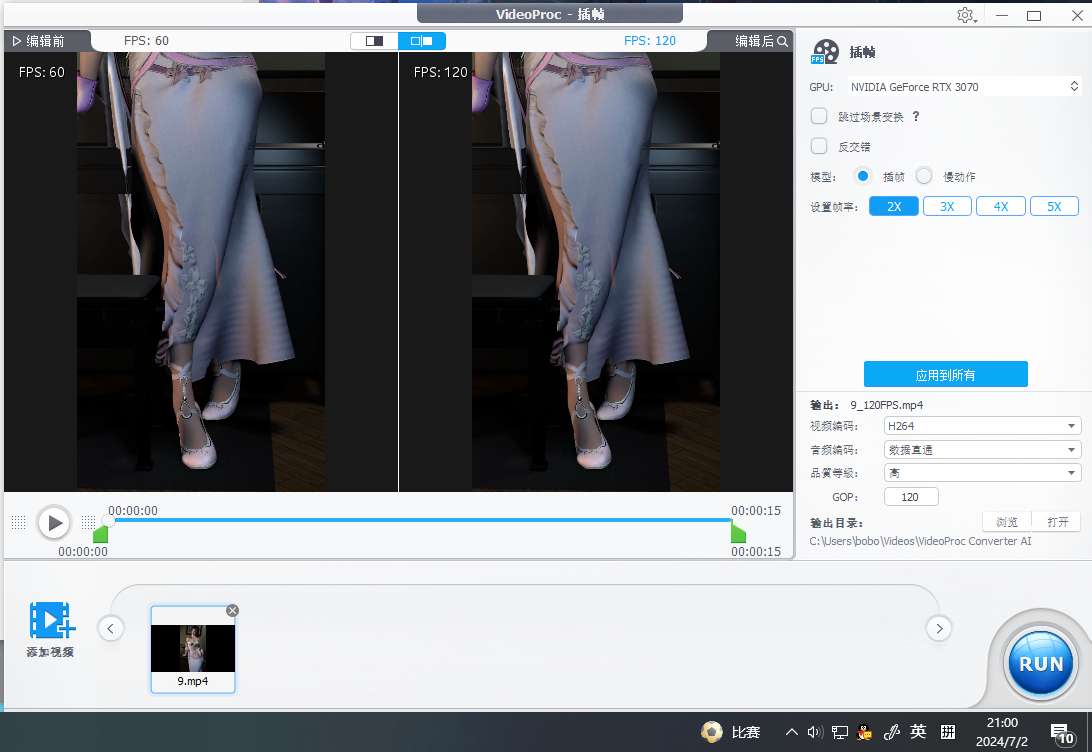Screen dimensions: 1092x752
Task: Click the Play button in preview
Action: (54, 522)
